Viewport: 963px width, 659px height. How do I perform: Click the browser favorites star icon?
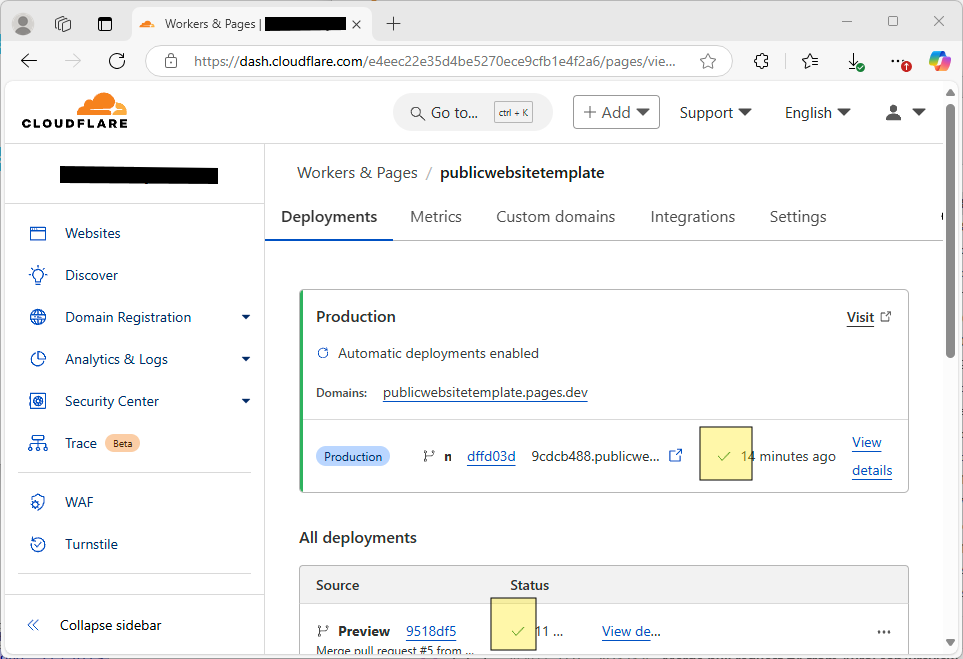(x=708, y=61)
